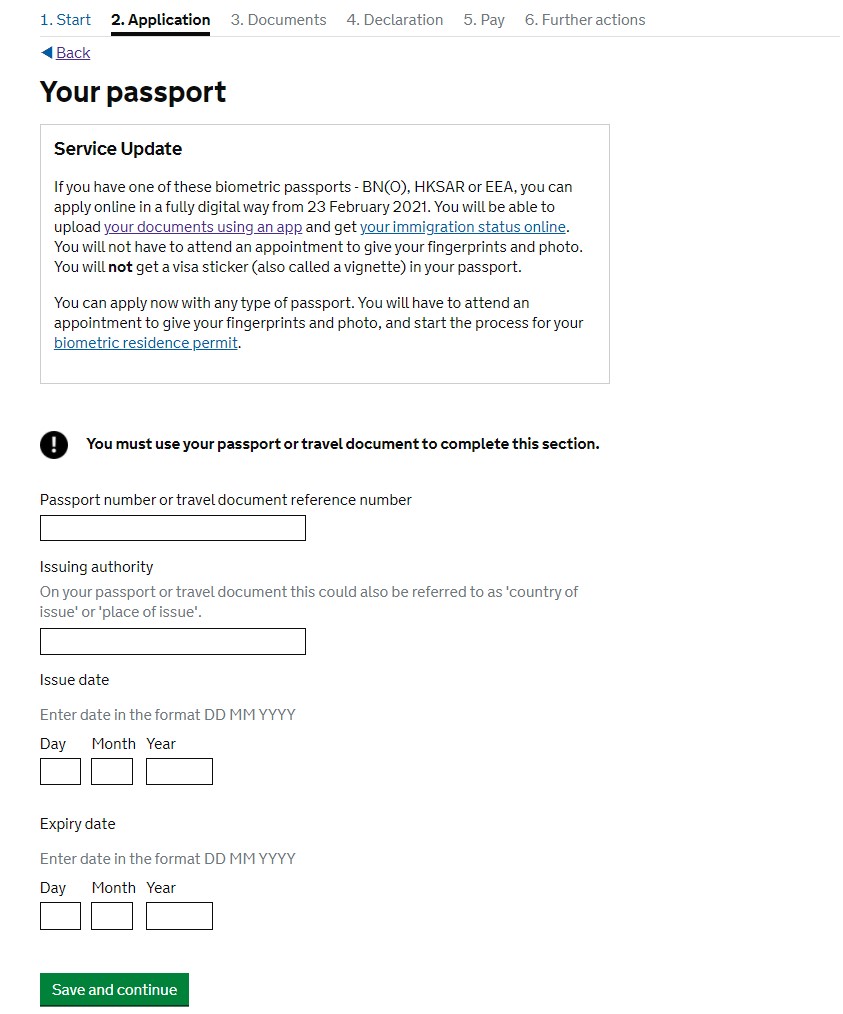Click the black exclamation warning icon

(54, 445)
